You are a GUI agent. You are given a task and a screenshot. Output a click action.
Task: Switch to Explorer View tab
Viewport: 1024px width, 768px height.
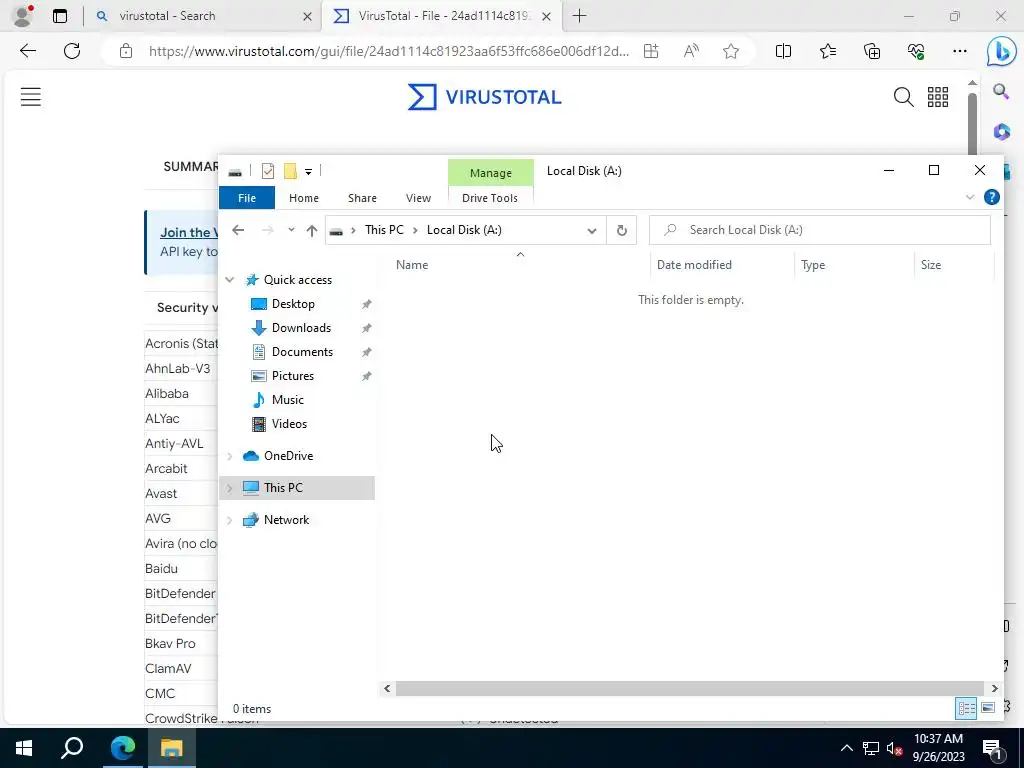[418, 198]
